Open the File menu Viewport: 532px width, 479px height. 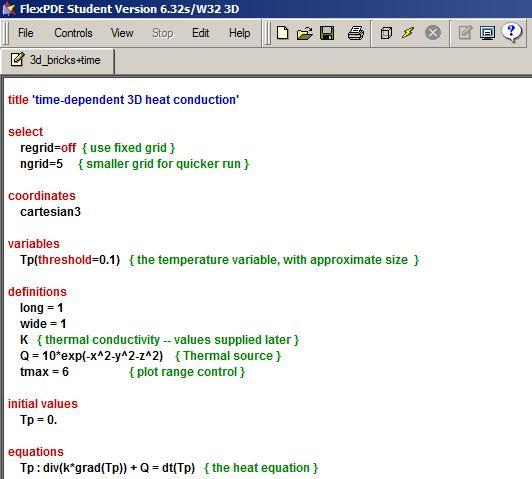click(25, 33)
